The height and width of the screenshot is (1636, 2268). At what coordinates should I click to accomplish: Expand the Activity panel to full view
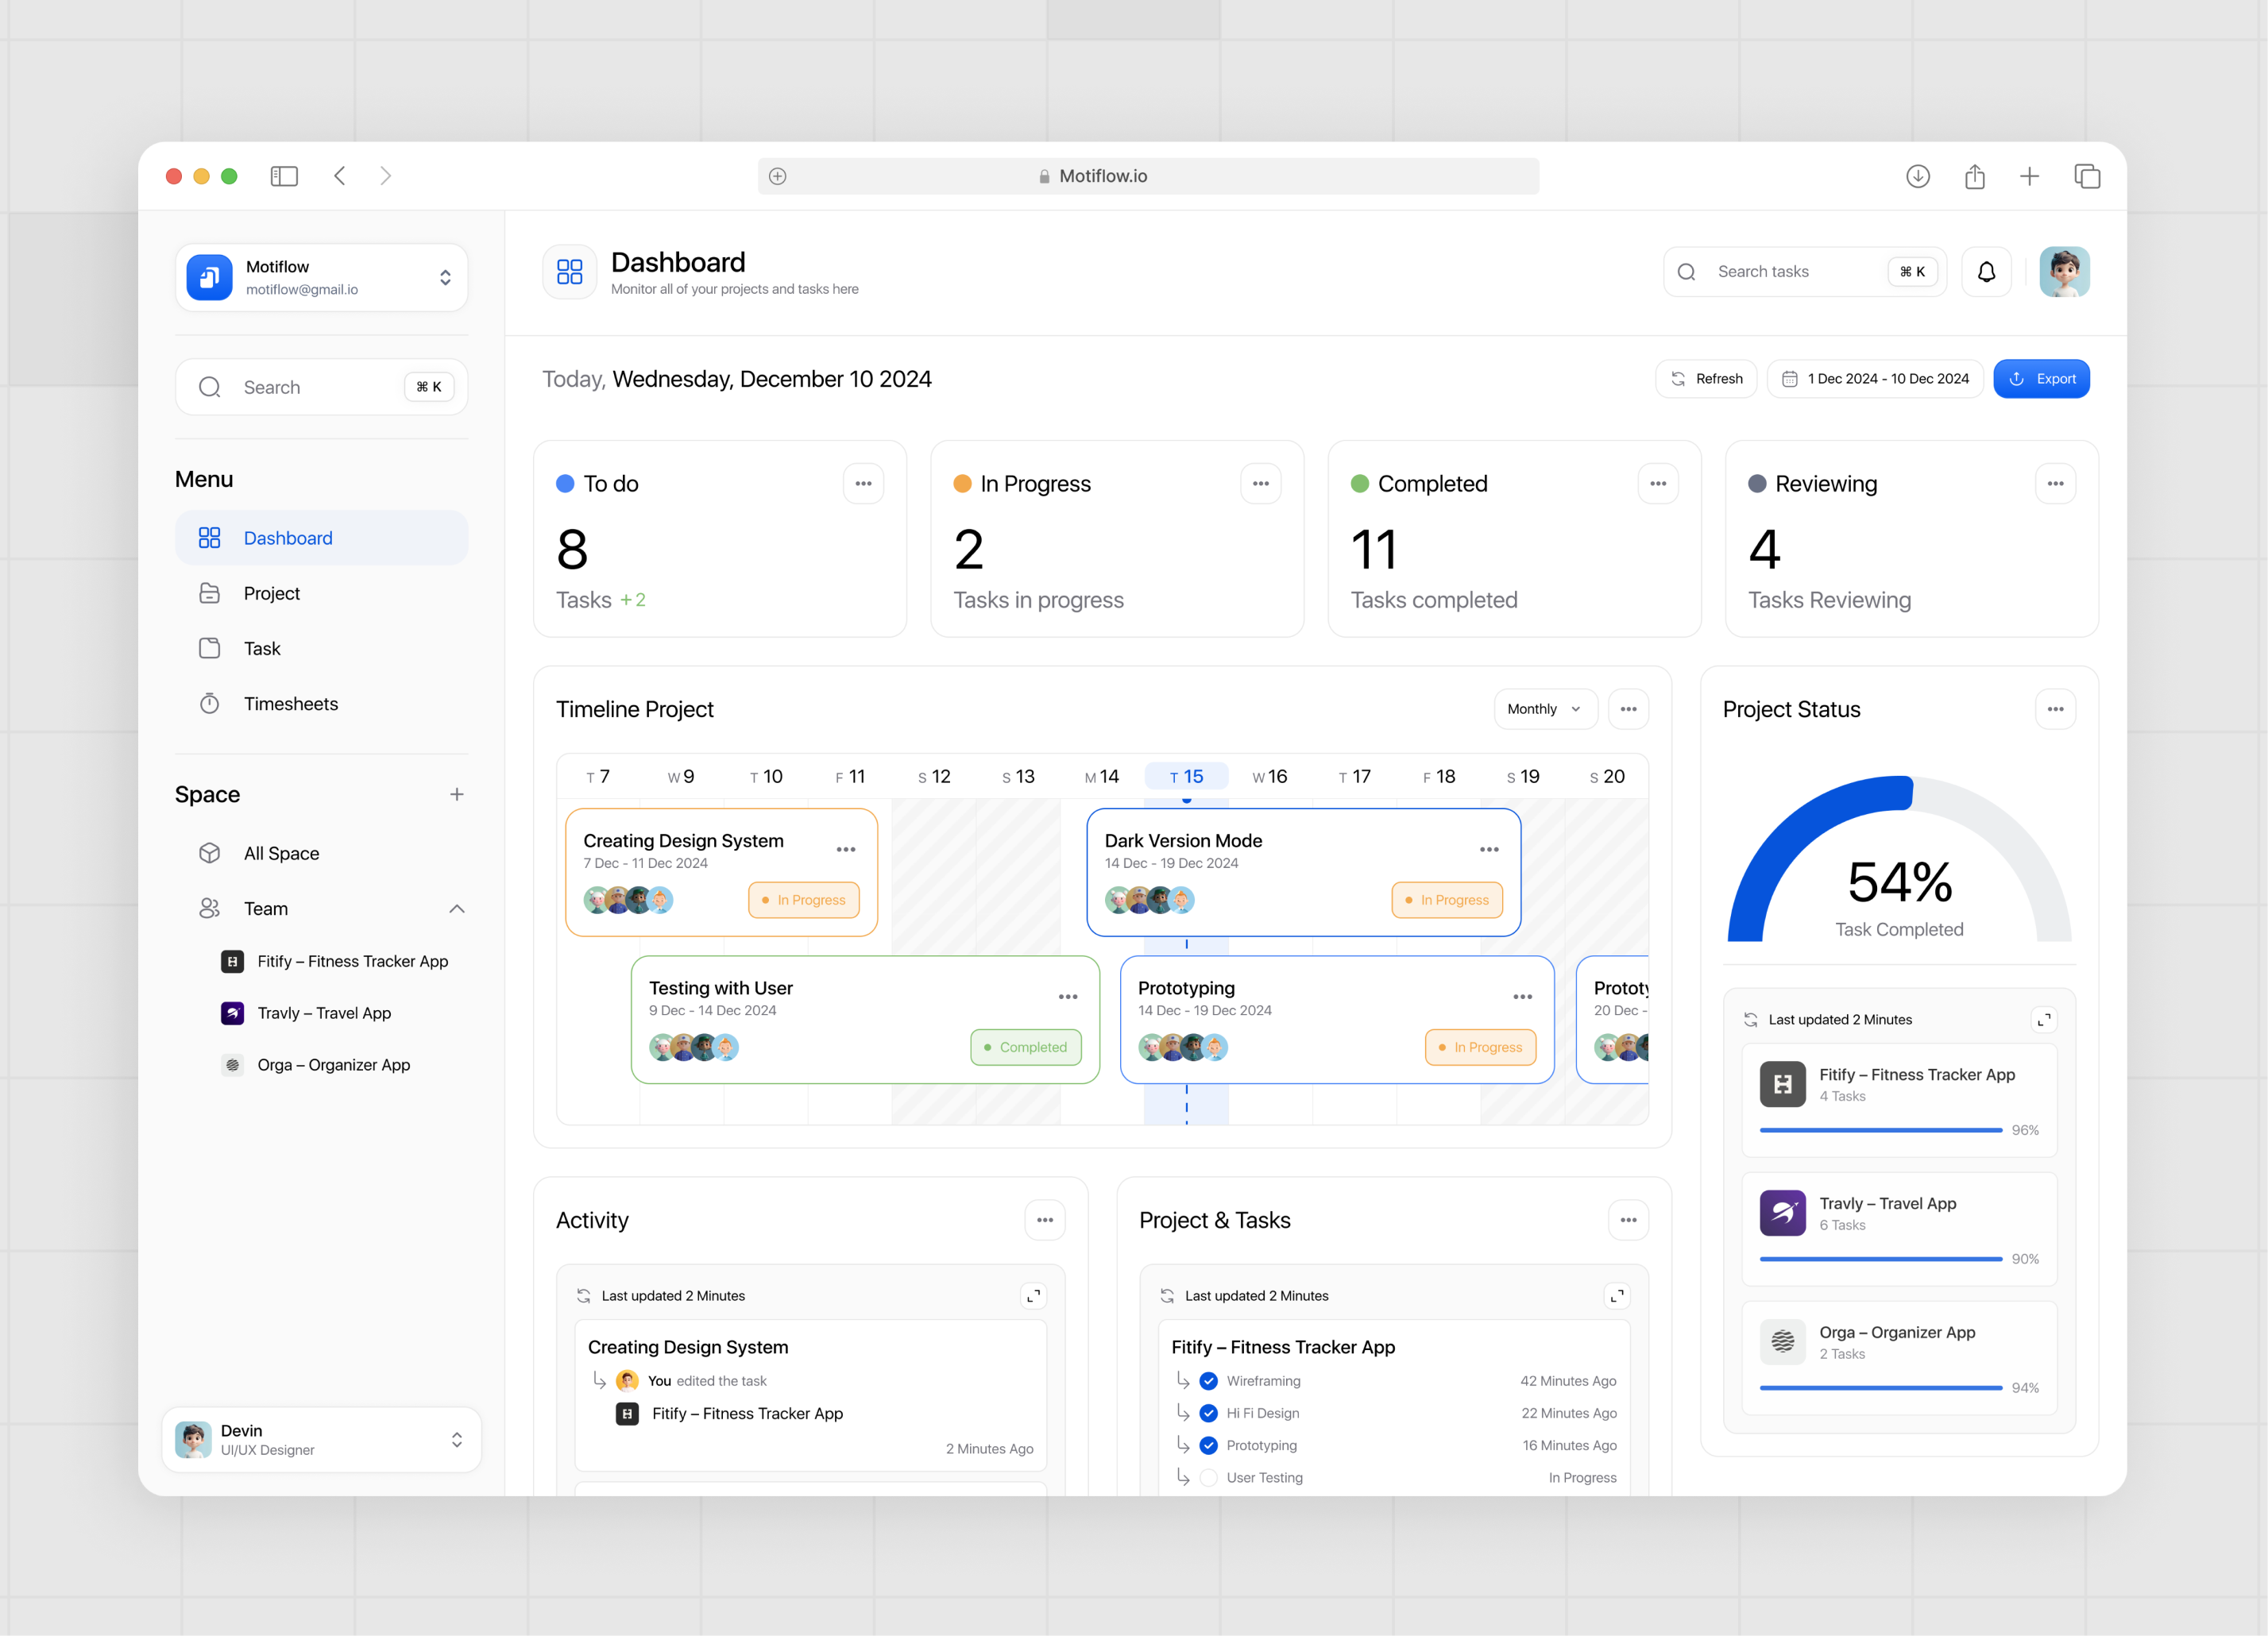coord(1035,1295)
